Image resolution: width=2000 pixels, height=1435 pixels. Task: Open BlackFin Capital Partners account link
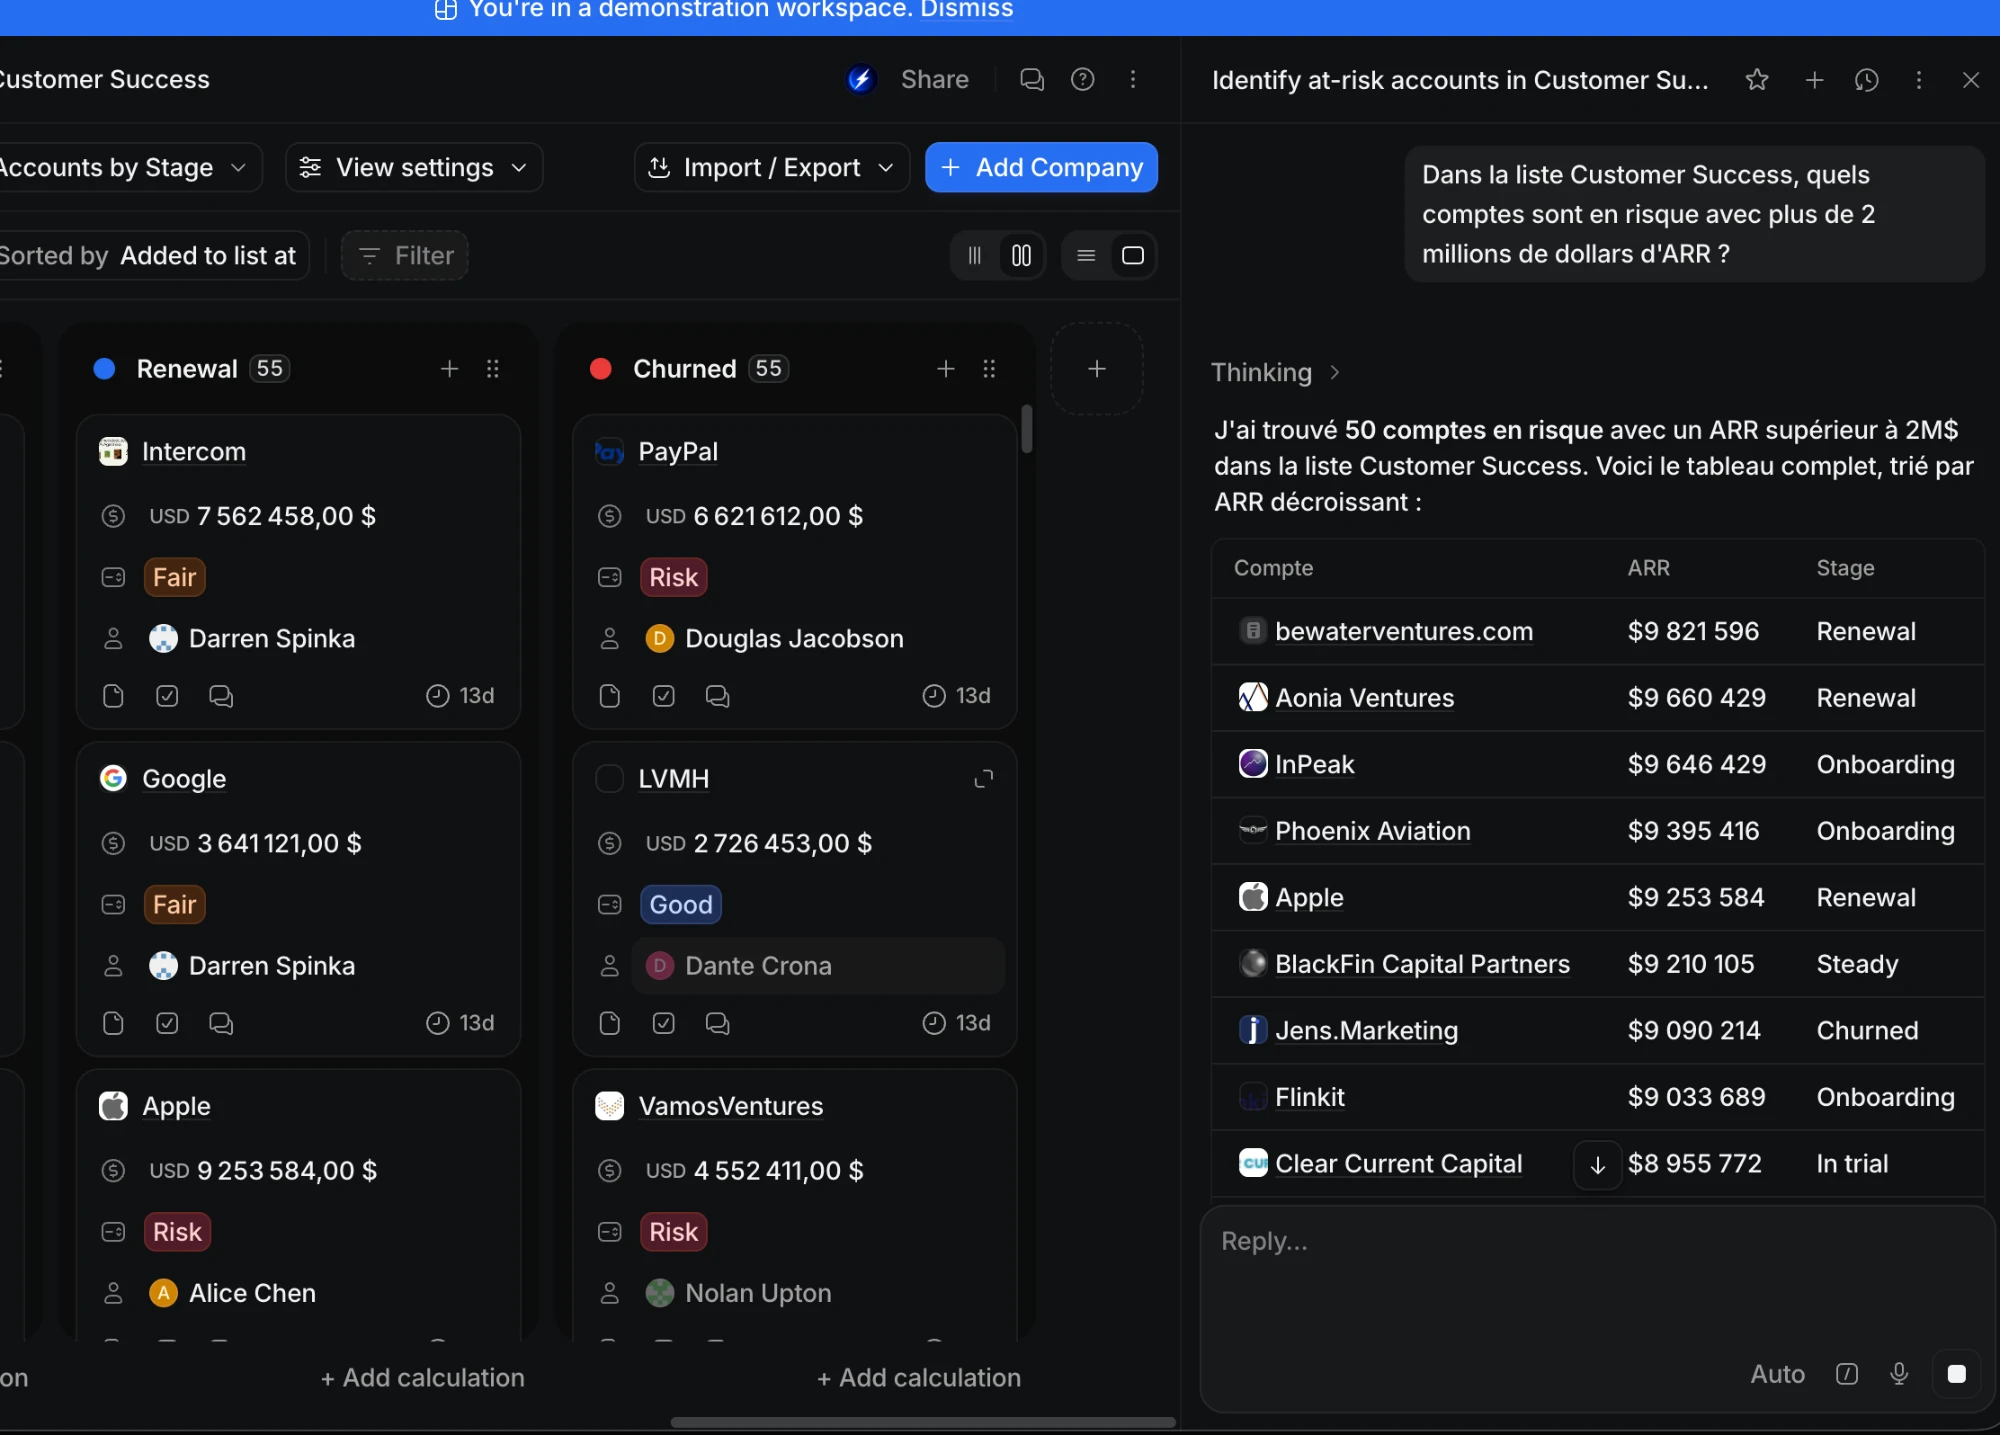pyautogui.click(x=1422, y=964)
